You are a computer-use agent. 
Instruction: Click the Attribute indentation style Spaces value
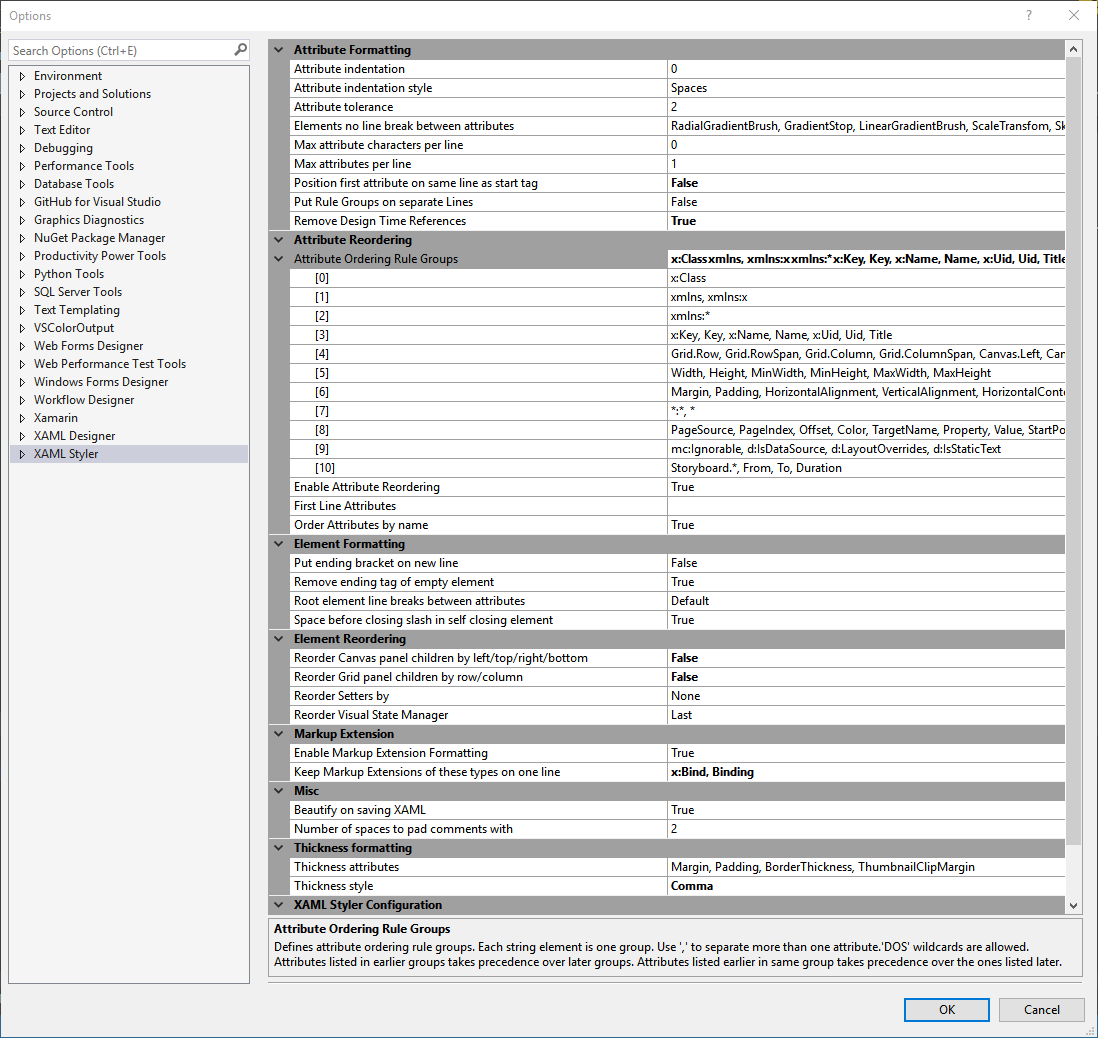(865, 88)
